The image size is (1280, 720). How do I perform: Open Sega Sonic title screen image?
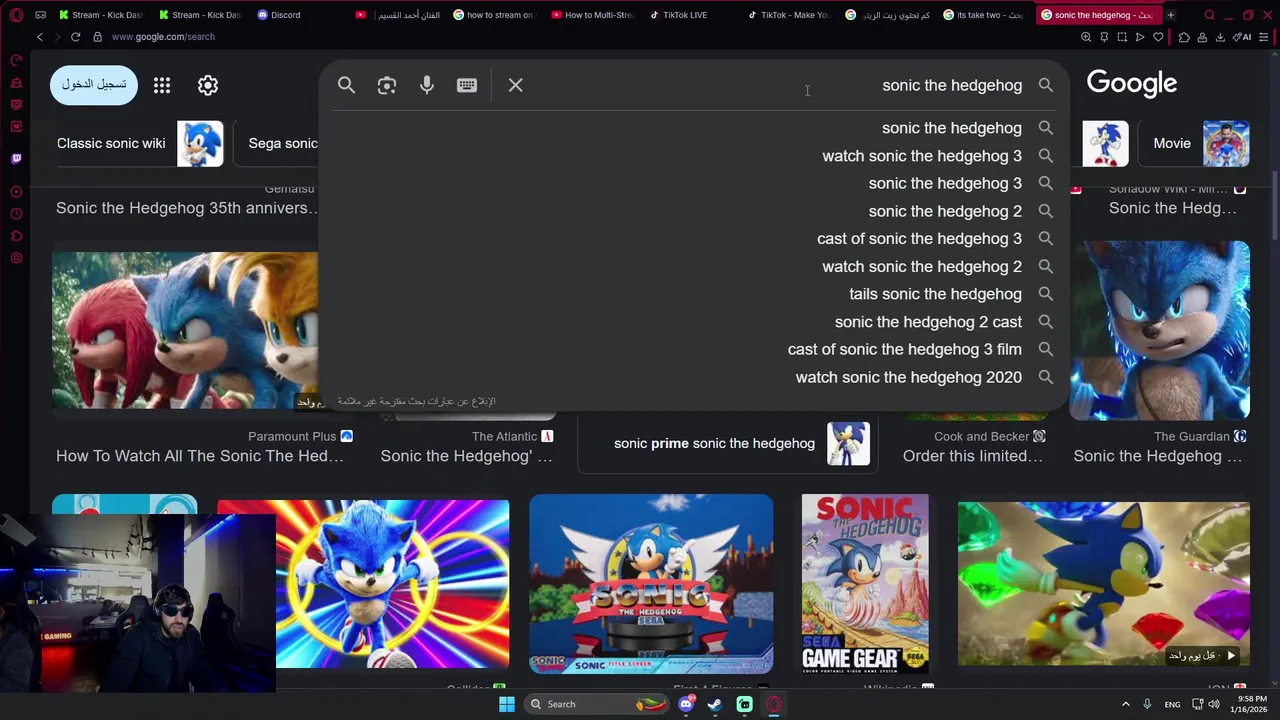tap(651, 583)
